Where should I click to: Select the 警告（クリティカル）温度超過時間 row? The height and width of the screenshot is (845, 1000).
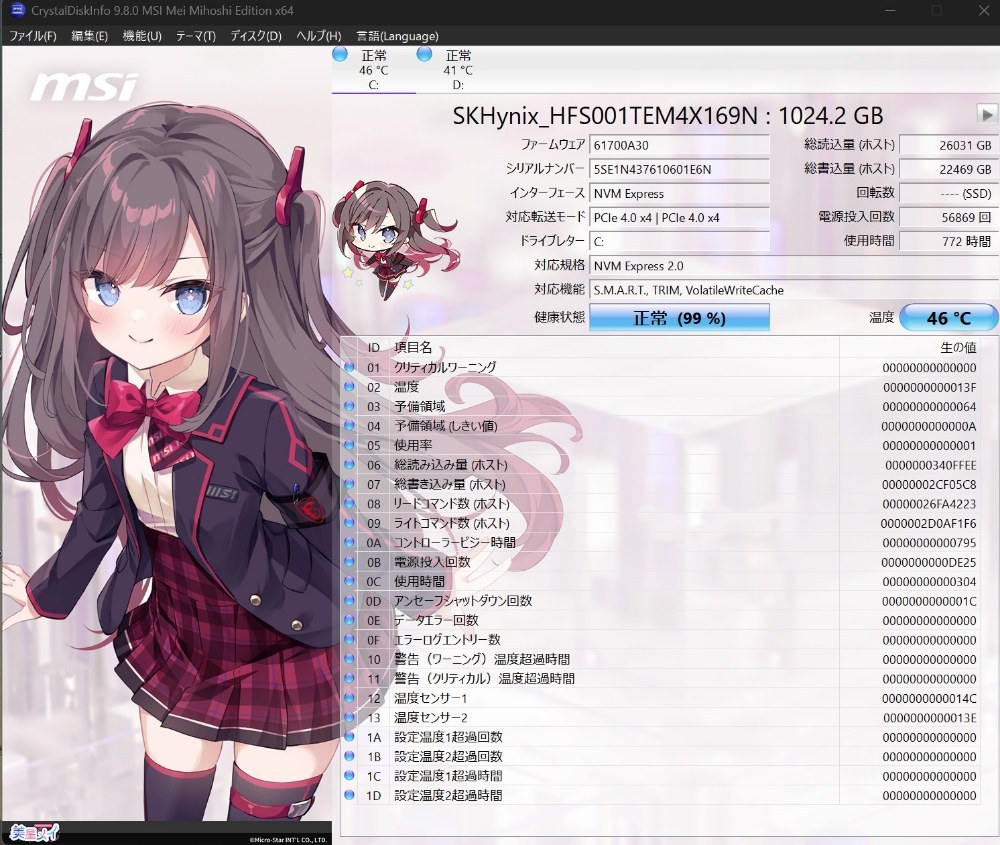tap(661, 679)
